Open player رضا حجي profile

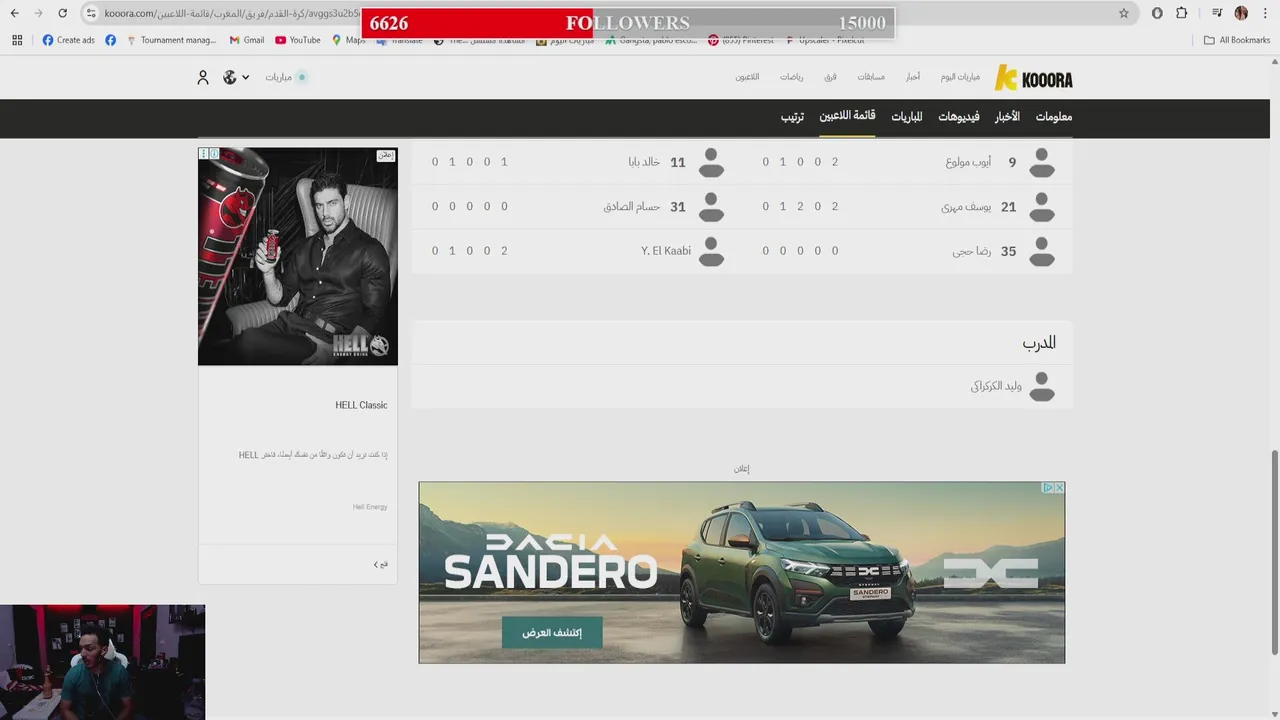coord(971,252)
